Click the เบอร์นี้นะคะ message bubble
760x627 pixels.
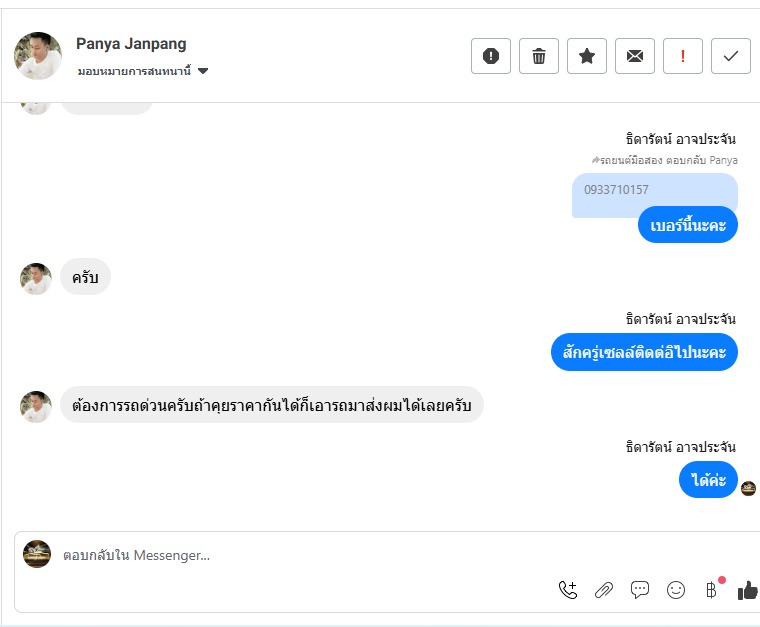tap(688, 226)
